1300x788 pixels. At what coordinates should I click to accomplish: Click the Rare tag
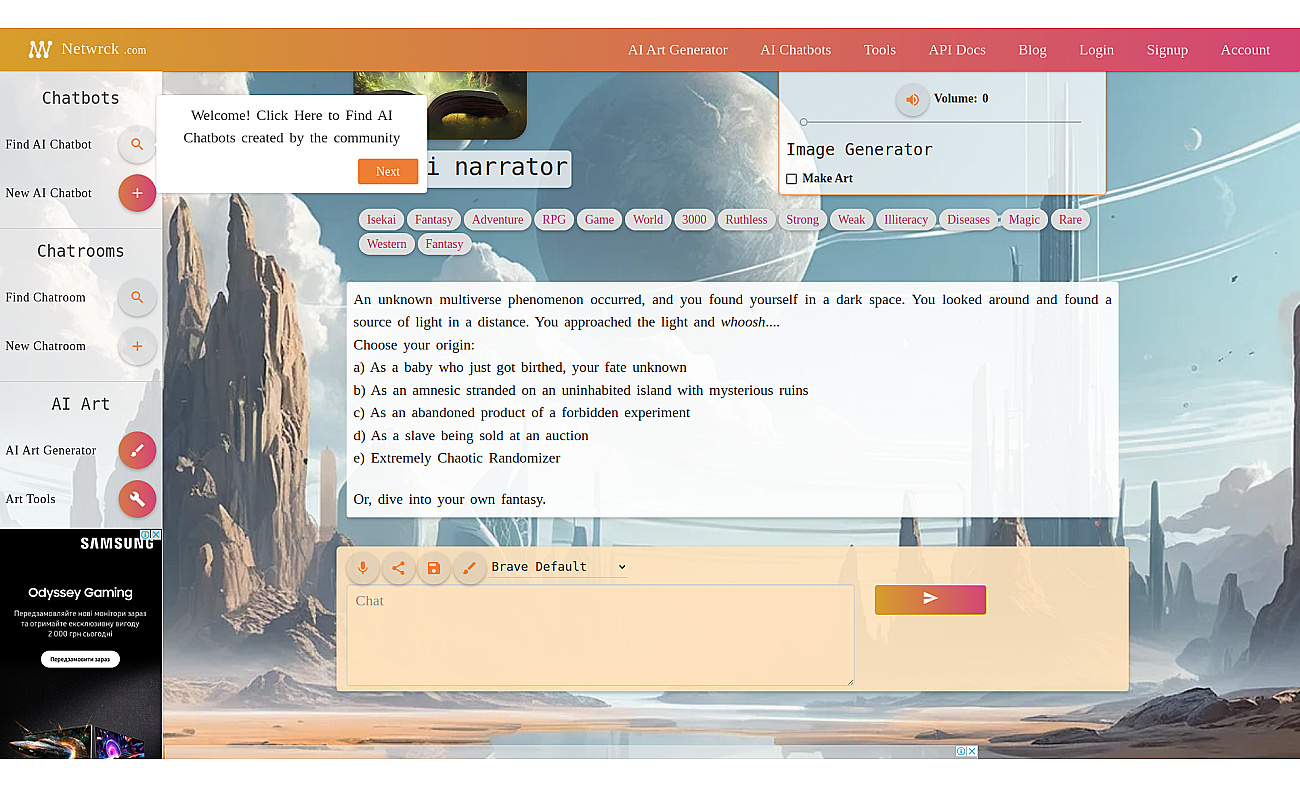pos(1070,220)
